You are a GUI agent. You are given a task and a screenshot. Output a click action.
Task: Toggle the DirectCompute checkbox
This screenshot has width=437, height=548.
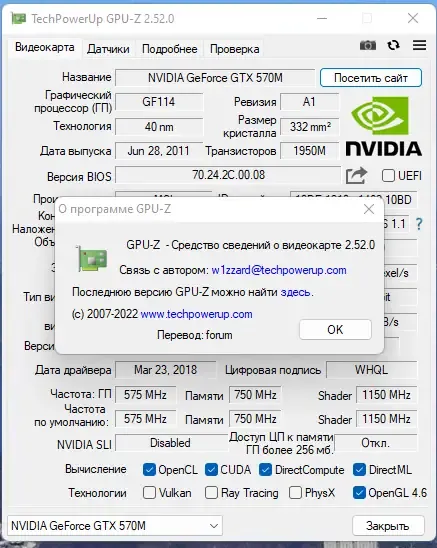point(265,470)
